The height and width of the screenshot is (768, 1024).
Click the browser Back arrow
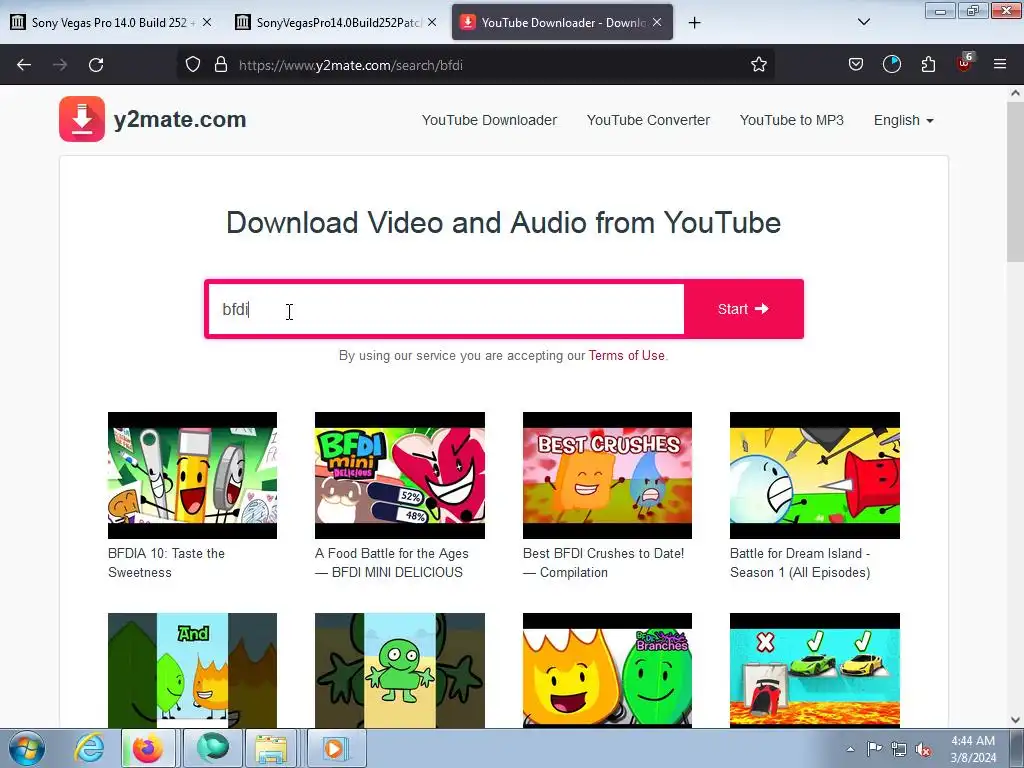tap(24, 65)
